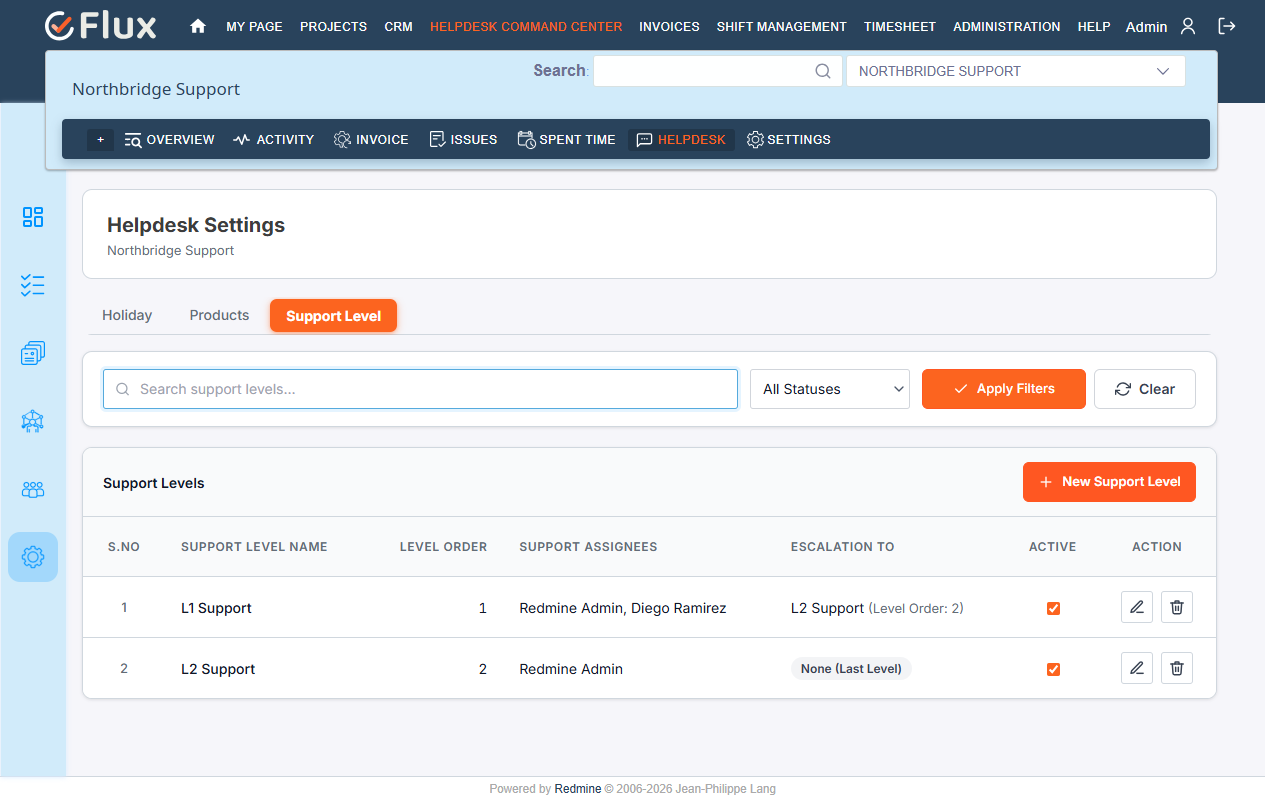
Task: Create a New Support Level
Action: point(1109,482)
